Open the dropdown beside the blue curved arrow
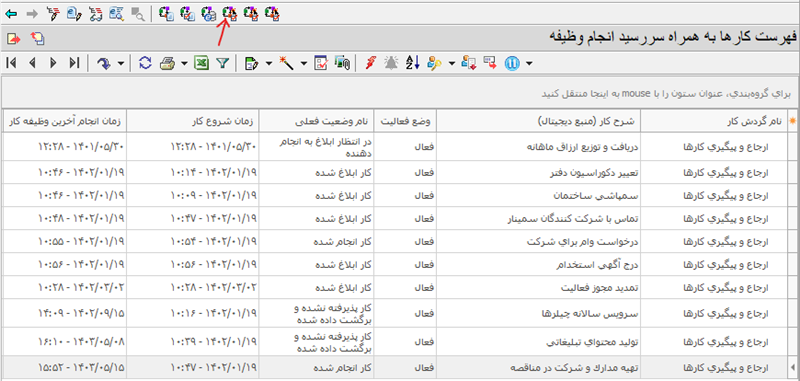Image resolution: width=800 pixels, height=381 pixels. pos(120,63)
